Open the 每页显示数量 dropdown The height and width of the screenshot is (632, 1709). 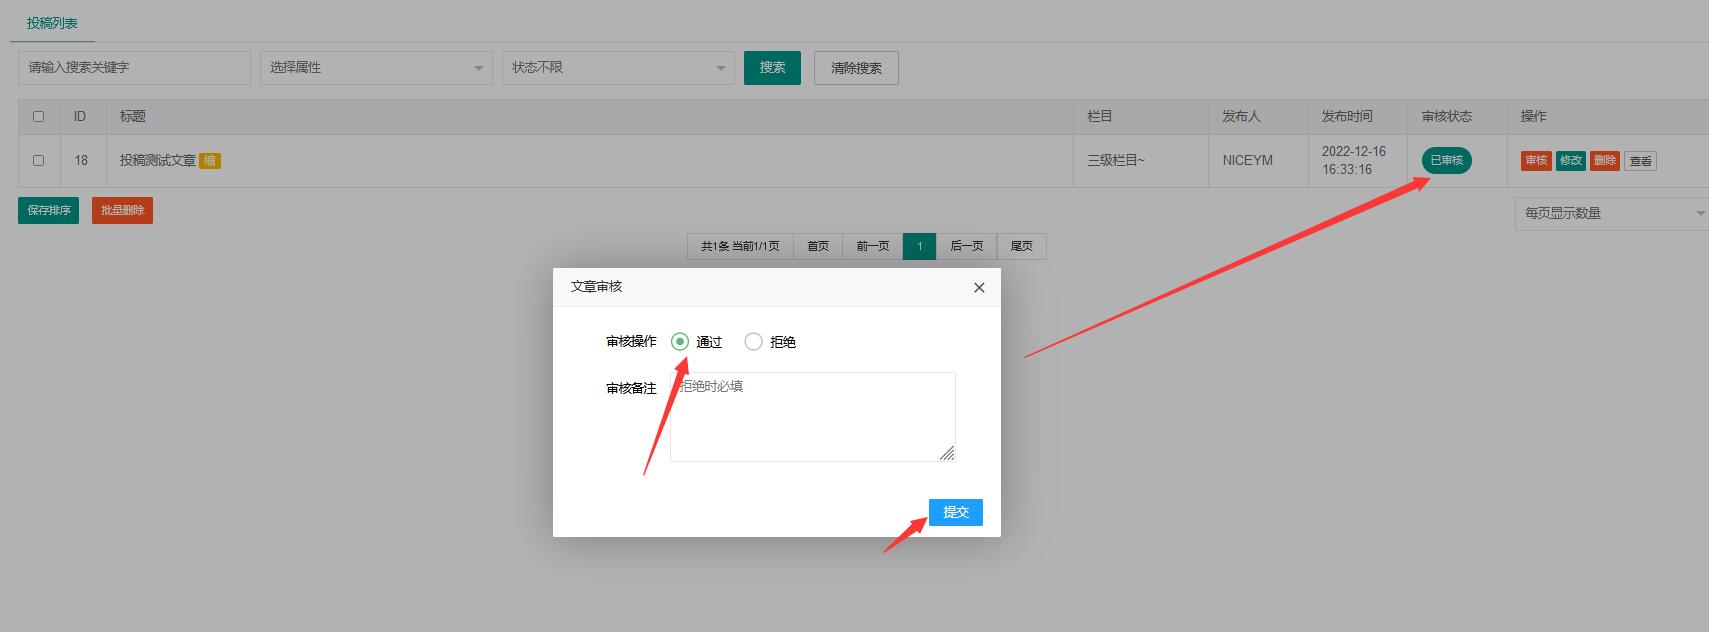click(1610, 214)
